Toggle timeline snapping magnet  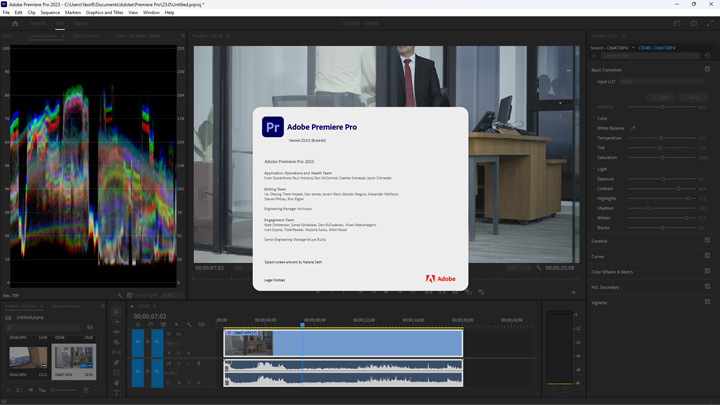[150, 325]
